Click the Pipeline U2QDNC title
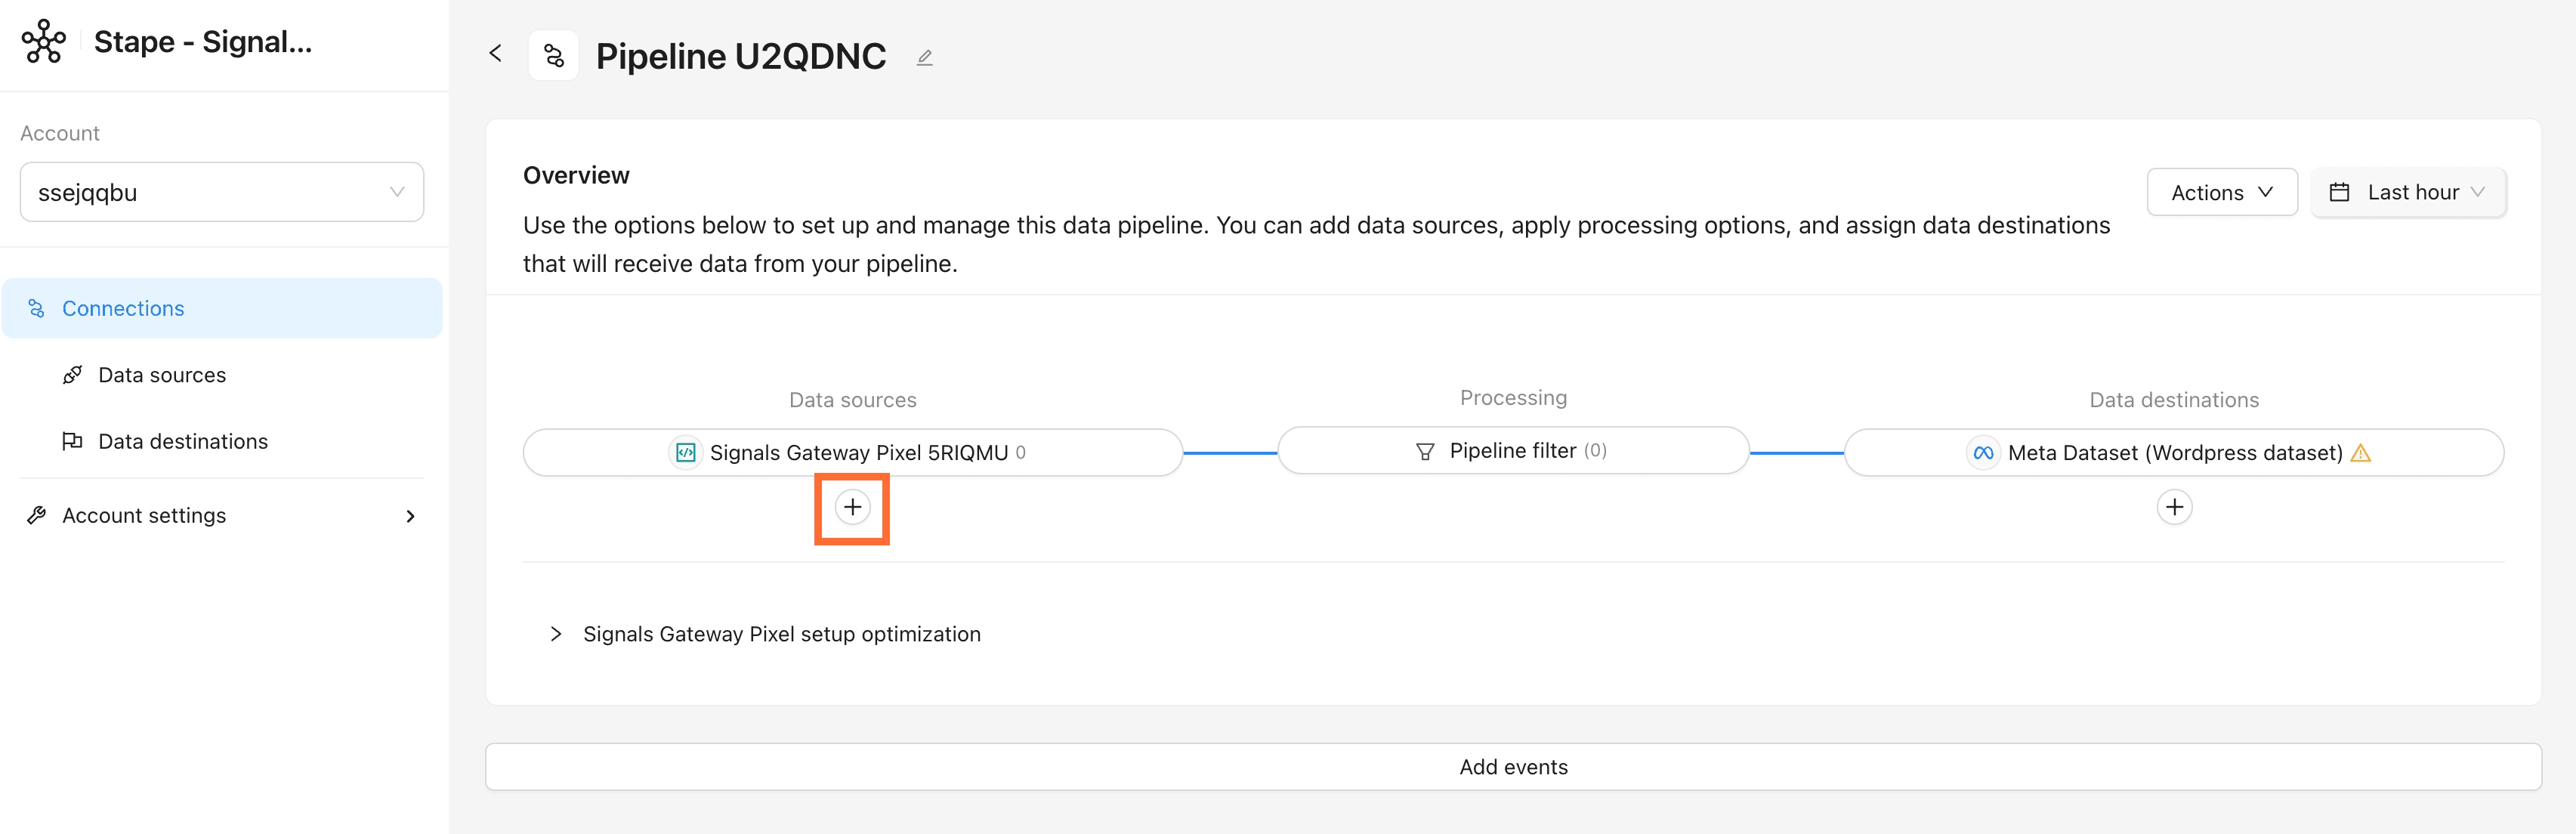This screenshot has width=2576, height=834. click(741, 56)
